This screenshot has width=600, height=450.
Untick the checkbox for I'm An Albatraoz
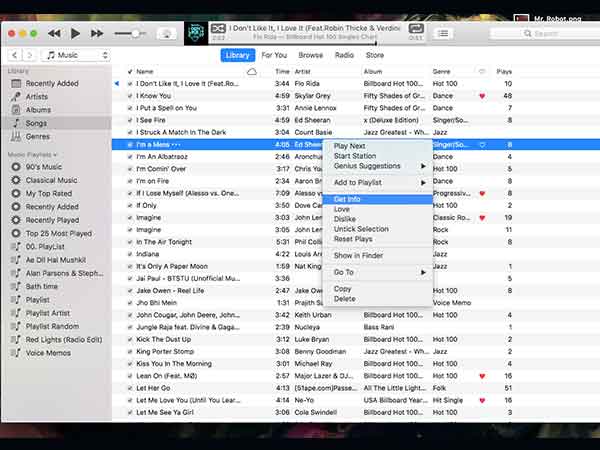tap(130, 157)
